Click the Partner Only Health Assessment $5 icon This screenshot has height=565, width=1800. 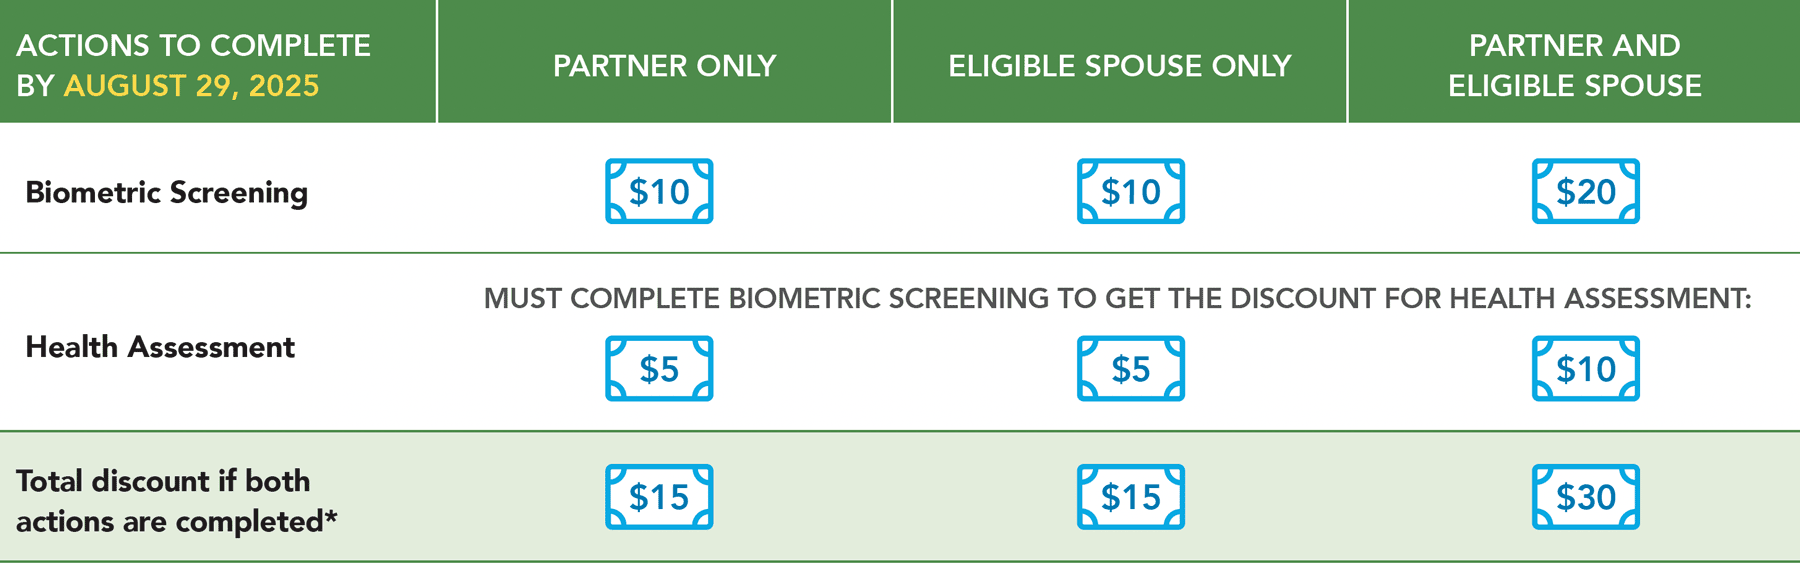click(659, 369)
